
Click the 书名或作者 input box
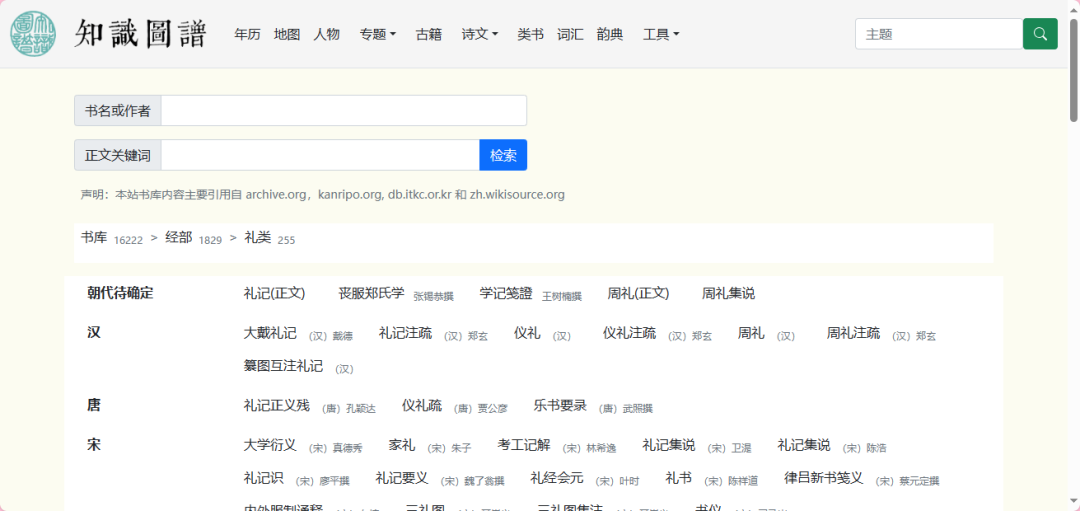344,110
